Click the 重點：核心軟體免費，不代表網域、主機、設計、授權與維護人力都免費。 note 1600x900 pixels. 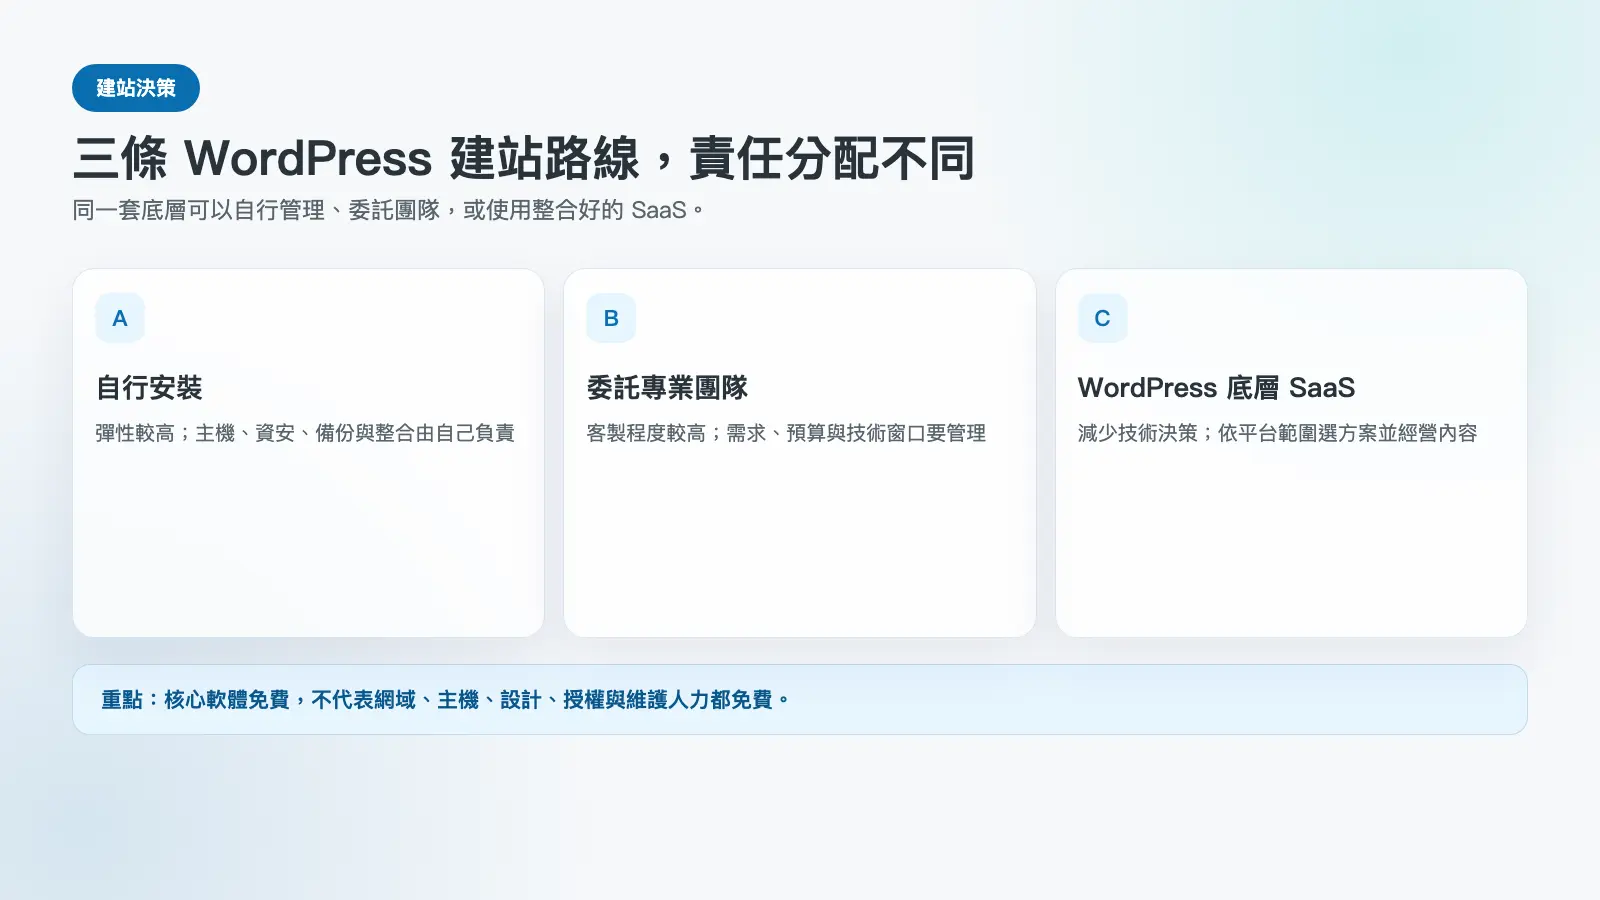click(800, 699)
